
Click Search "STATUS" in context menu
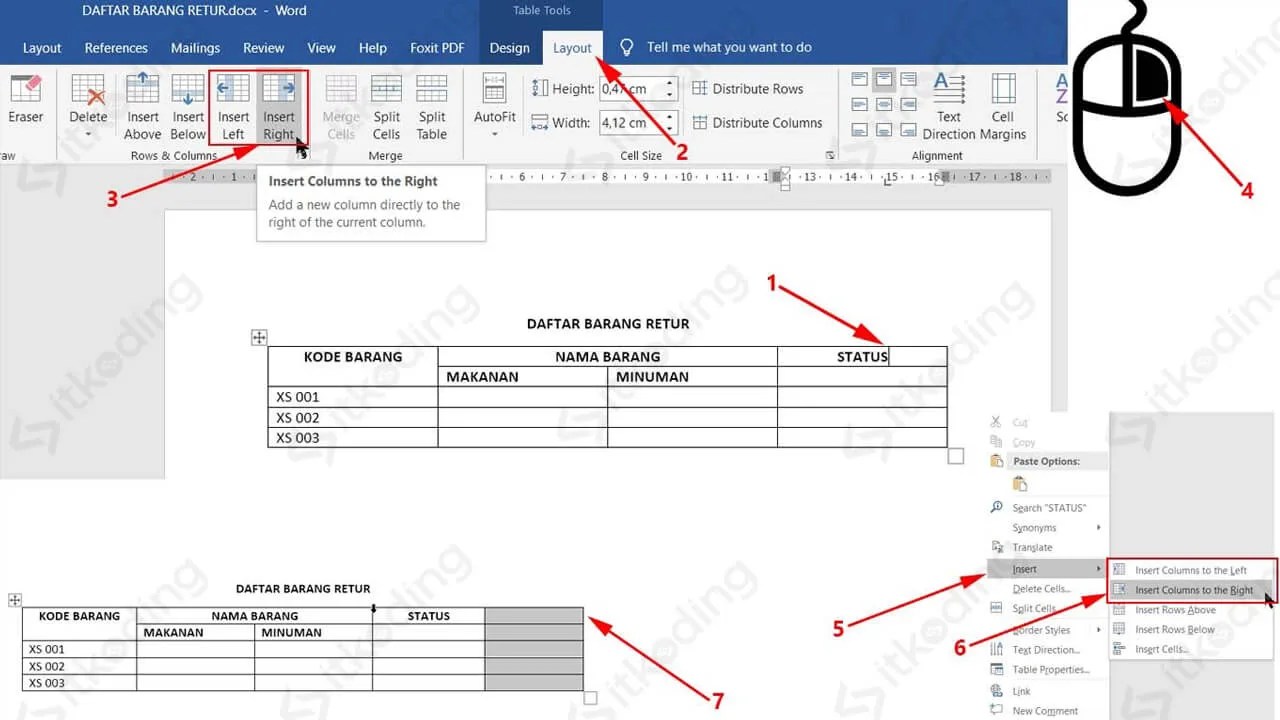click(1046, 508)
